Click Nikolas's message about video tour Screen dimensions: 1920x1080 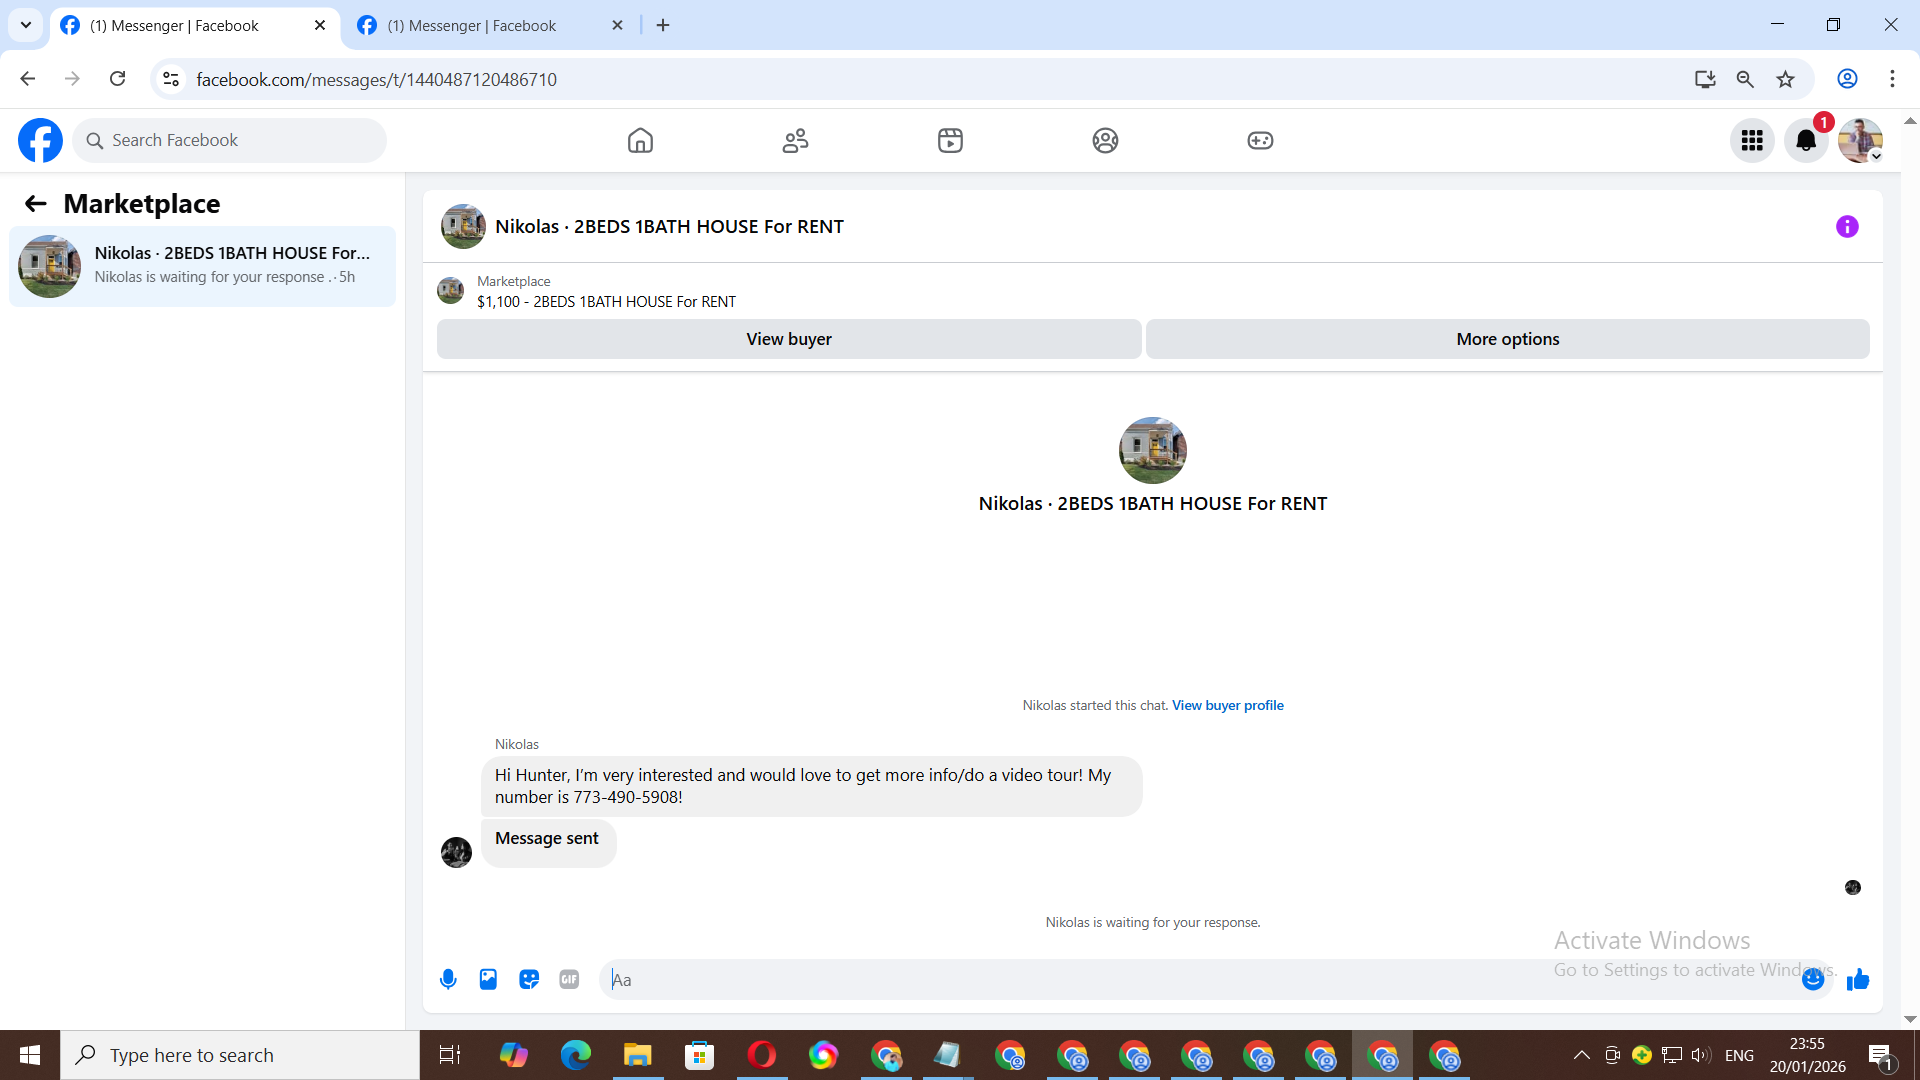pos(811,786)
